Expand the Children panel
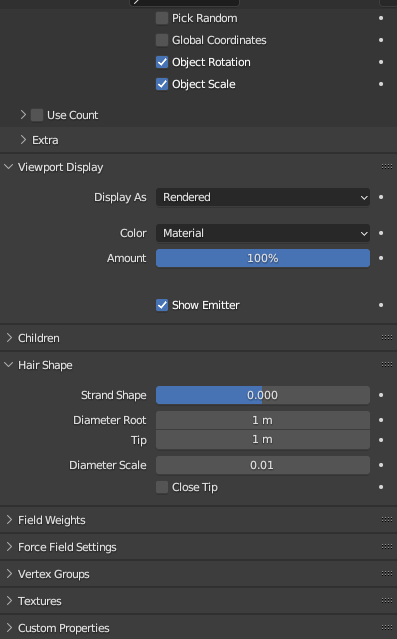Screen dimensions: 397x639 9,338
